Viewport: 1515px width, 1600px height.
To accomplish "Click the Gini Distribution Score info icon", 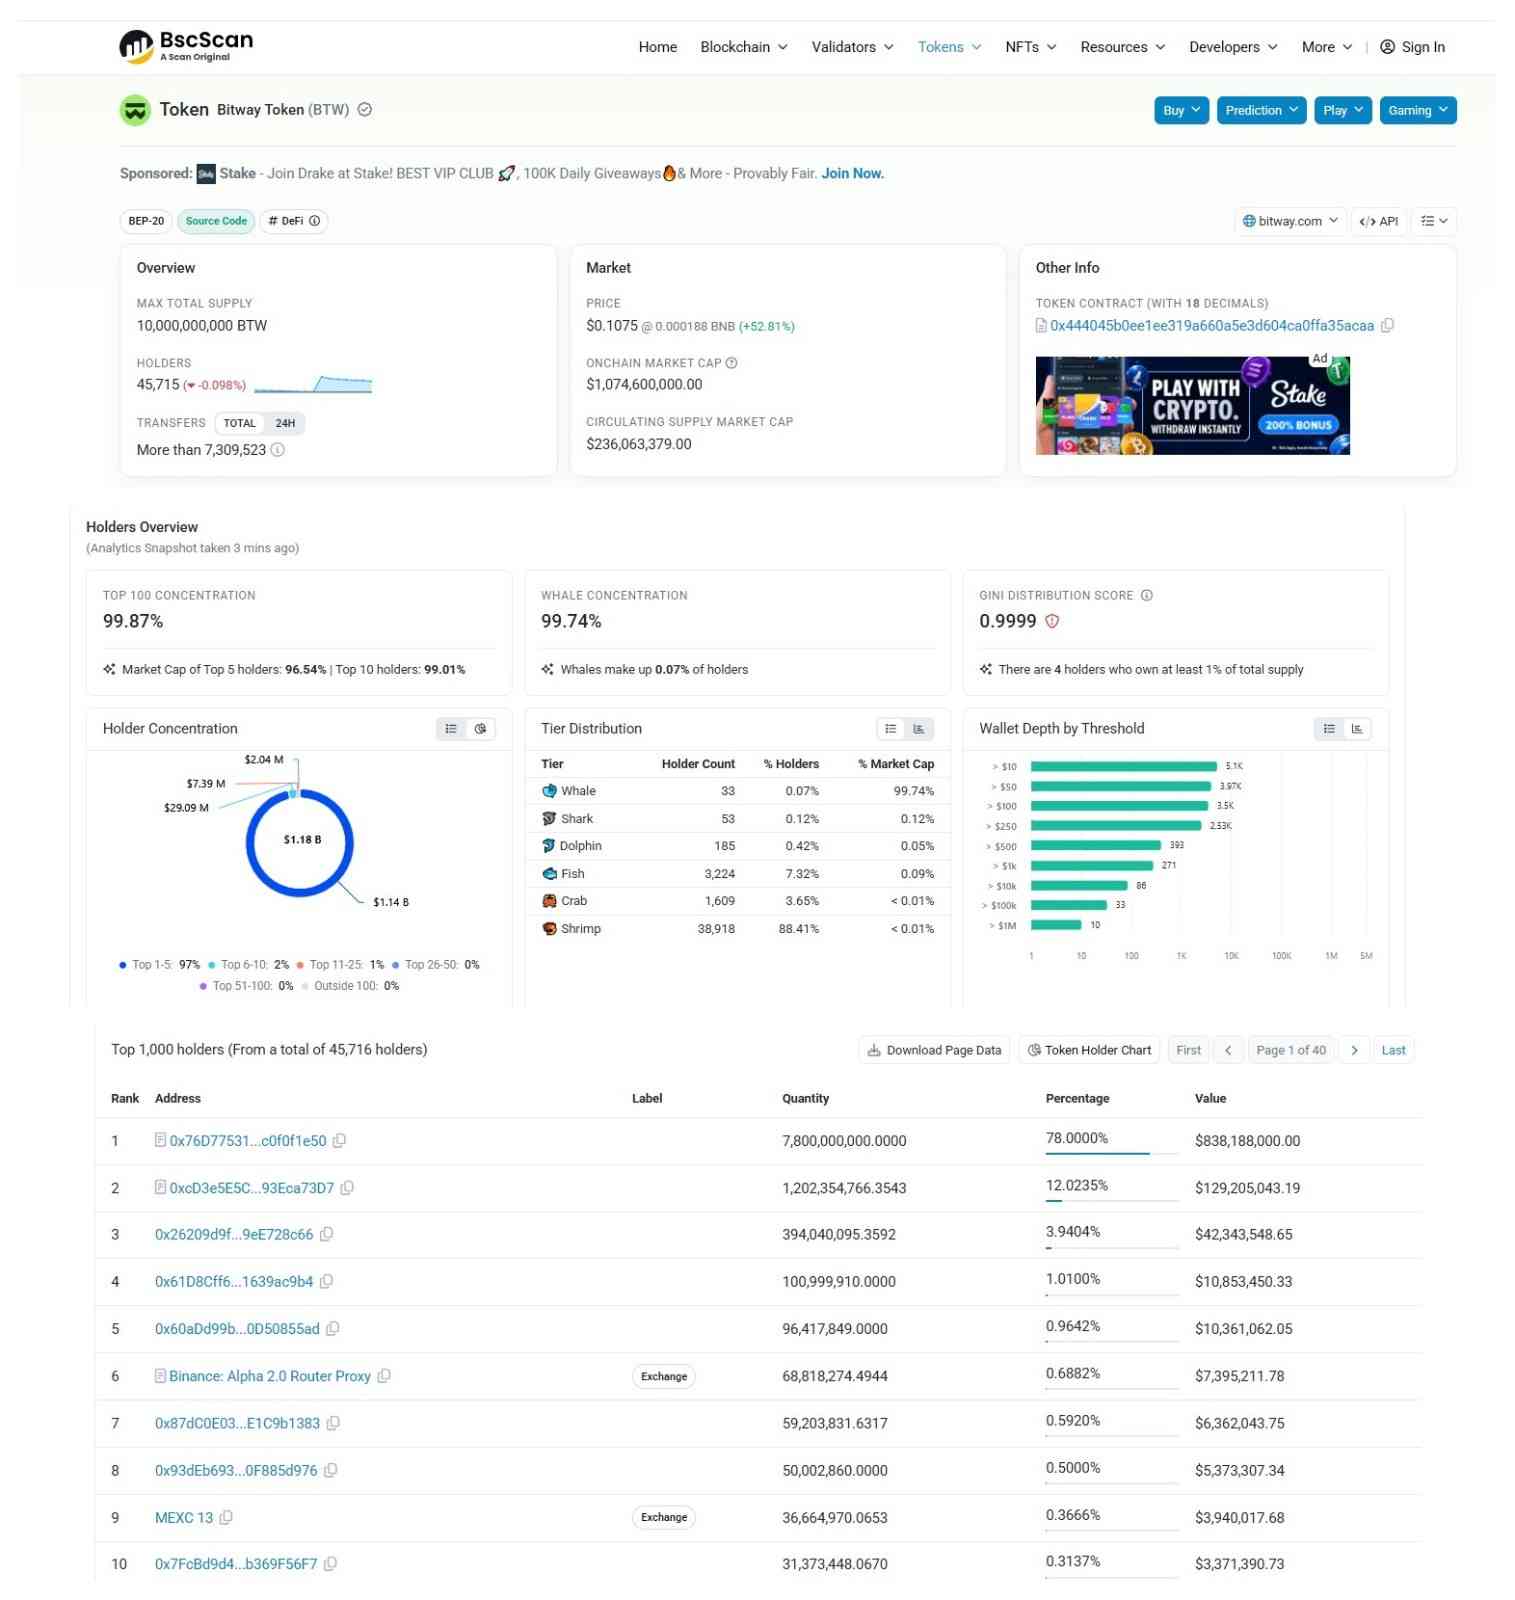I will pos(1147,596).
